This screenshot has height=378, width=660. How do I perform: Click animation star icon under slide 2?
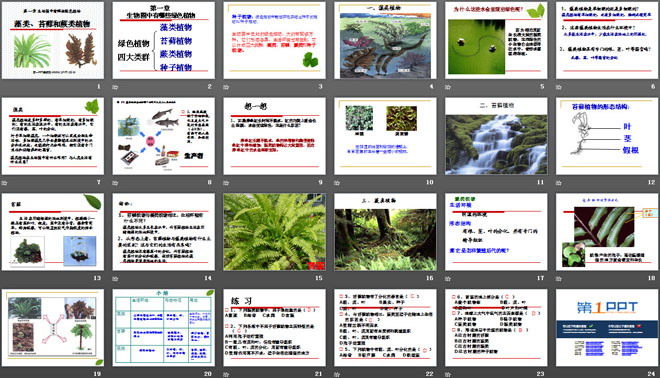(115, 87)
